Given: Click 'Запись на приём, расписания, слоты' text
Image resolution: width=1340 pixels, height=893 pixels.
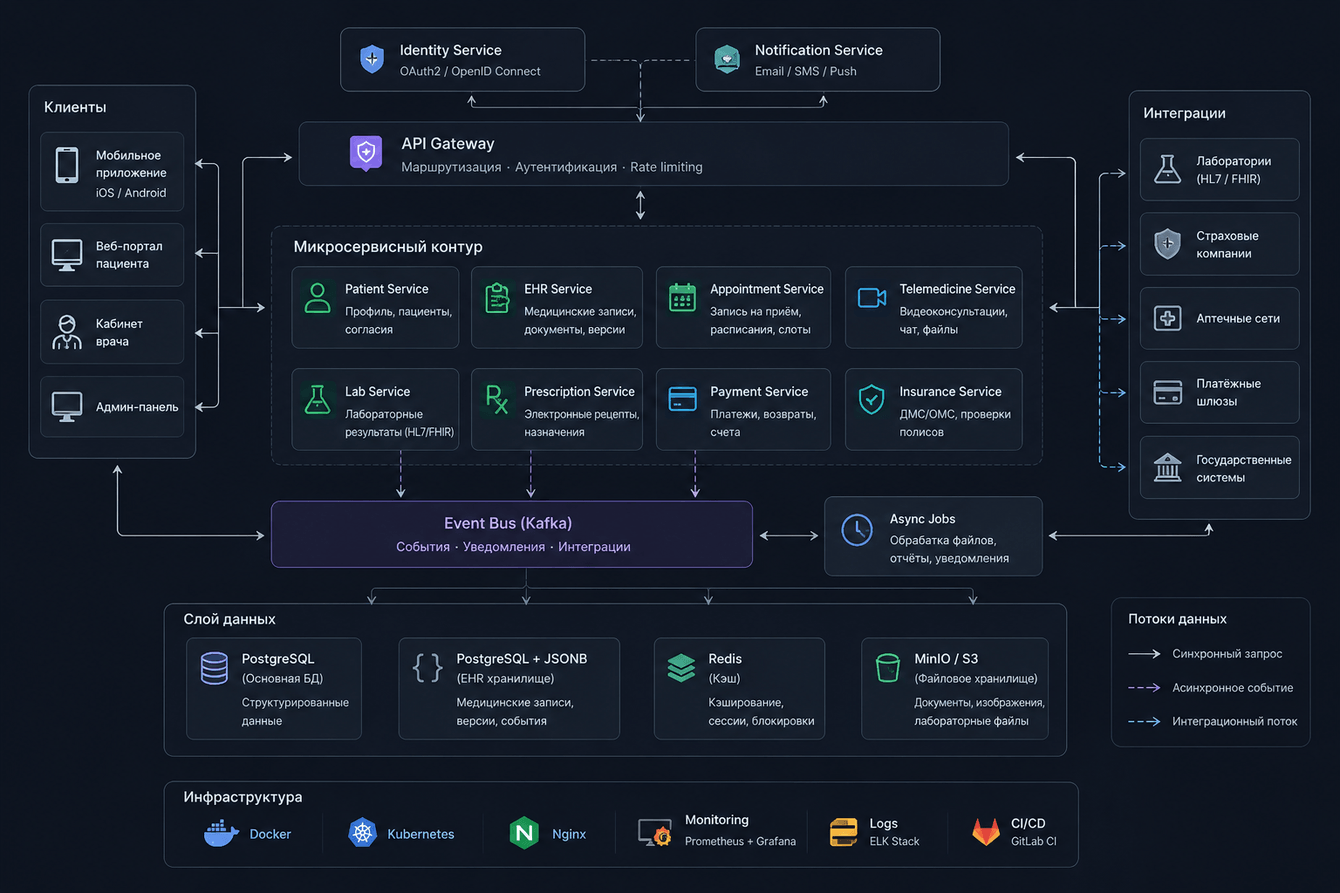Looking at the screenshot, I should coord(760,320).
